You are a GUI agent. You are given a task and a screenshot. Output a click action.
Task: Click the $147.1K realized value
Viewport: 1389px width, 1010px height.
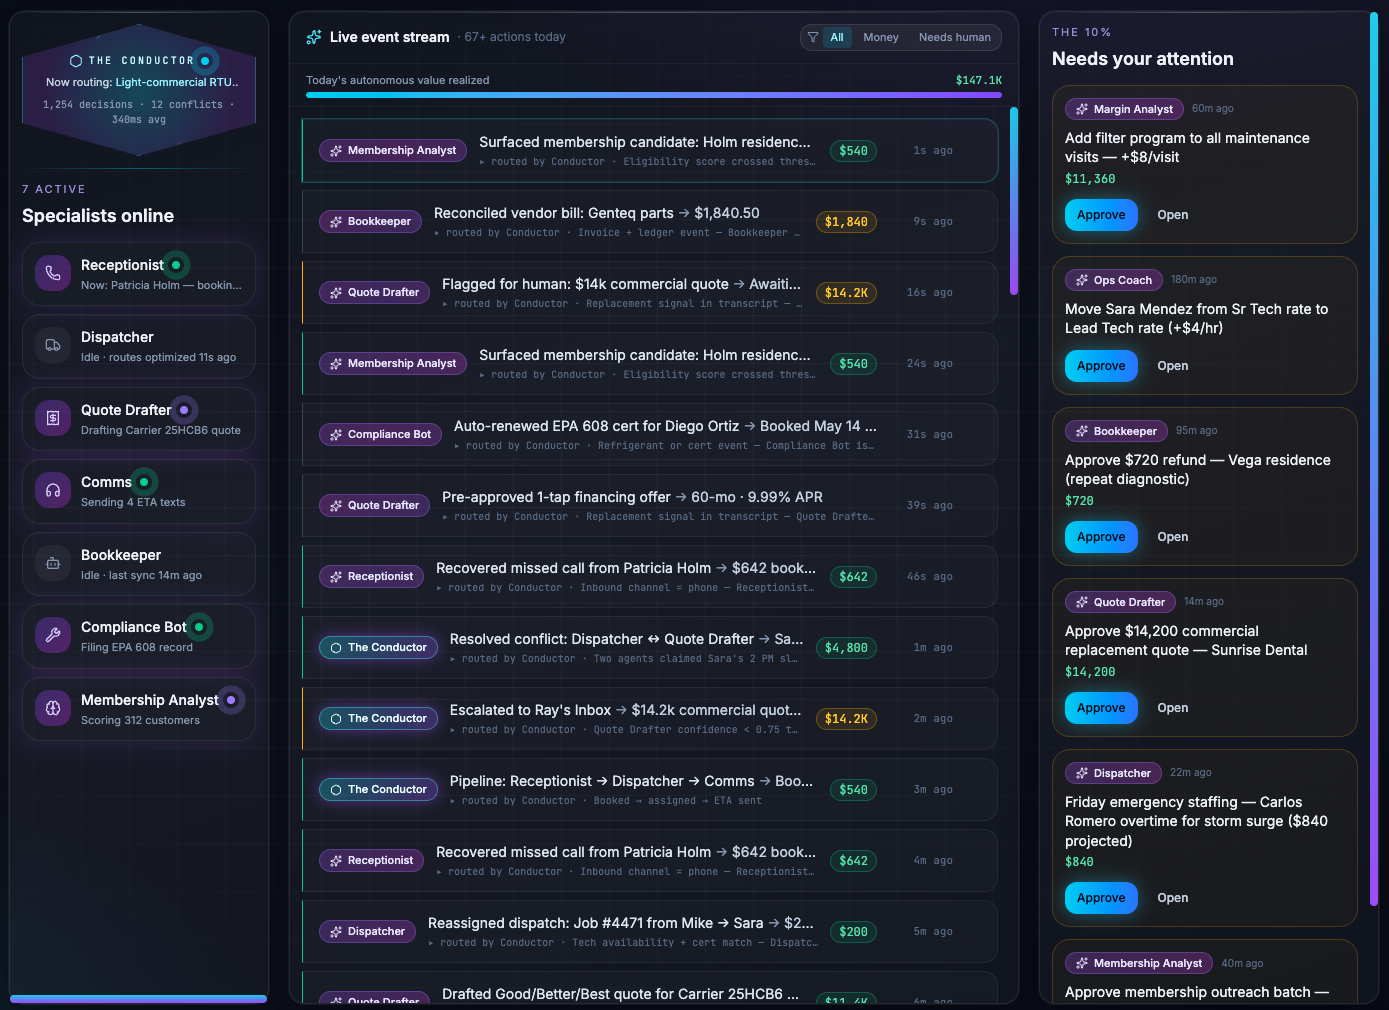click(x=979, y=81)
